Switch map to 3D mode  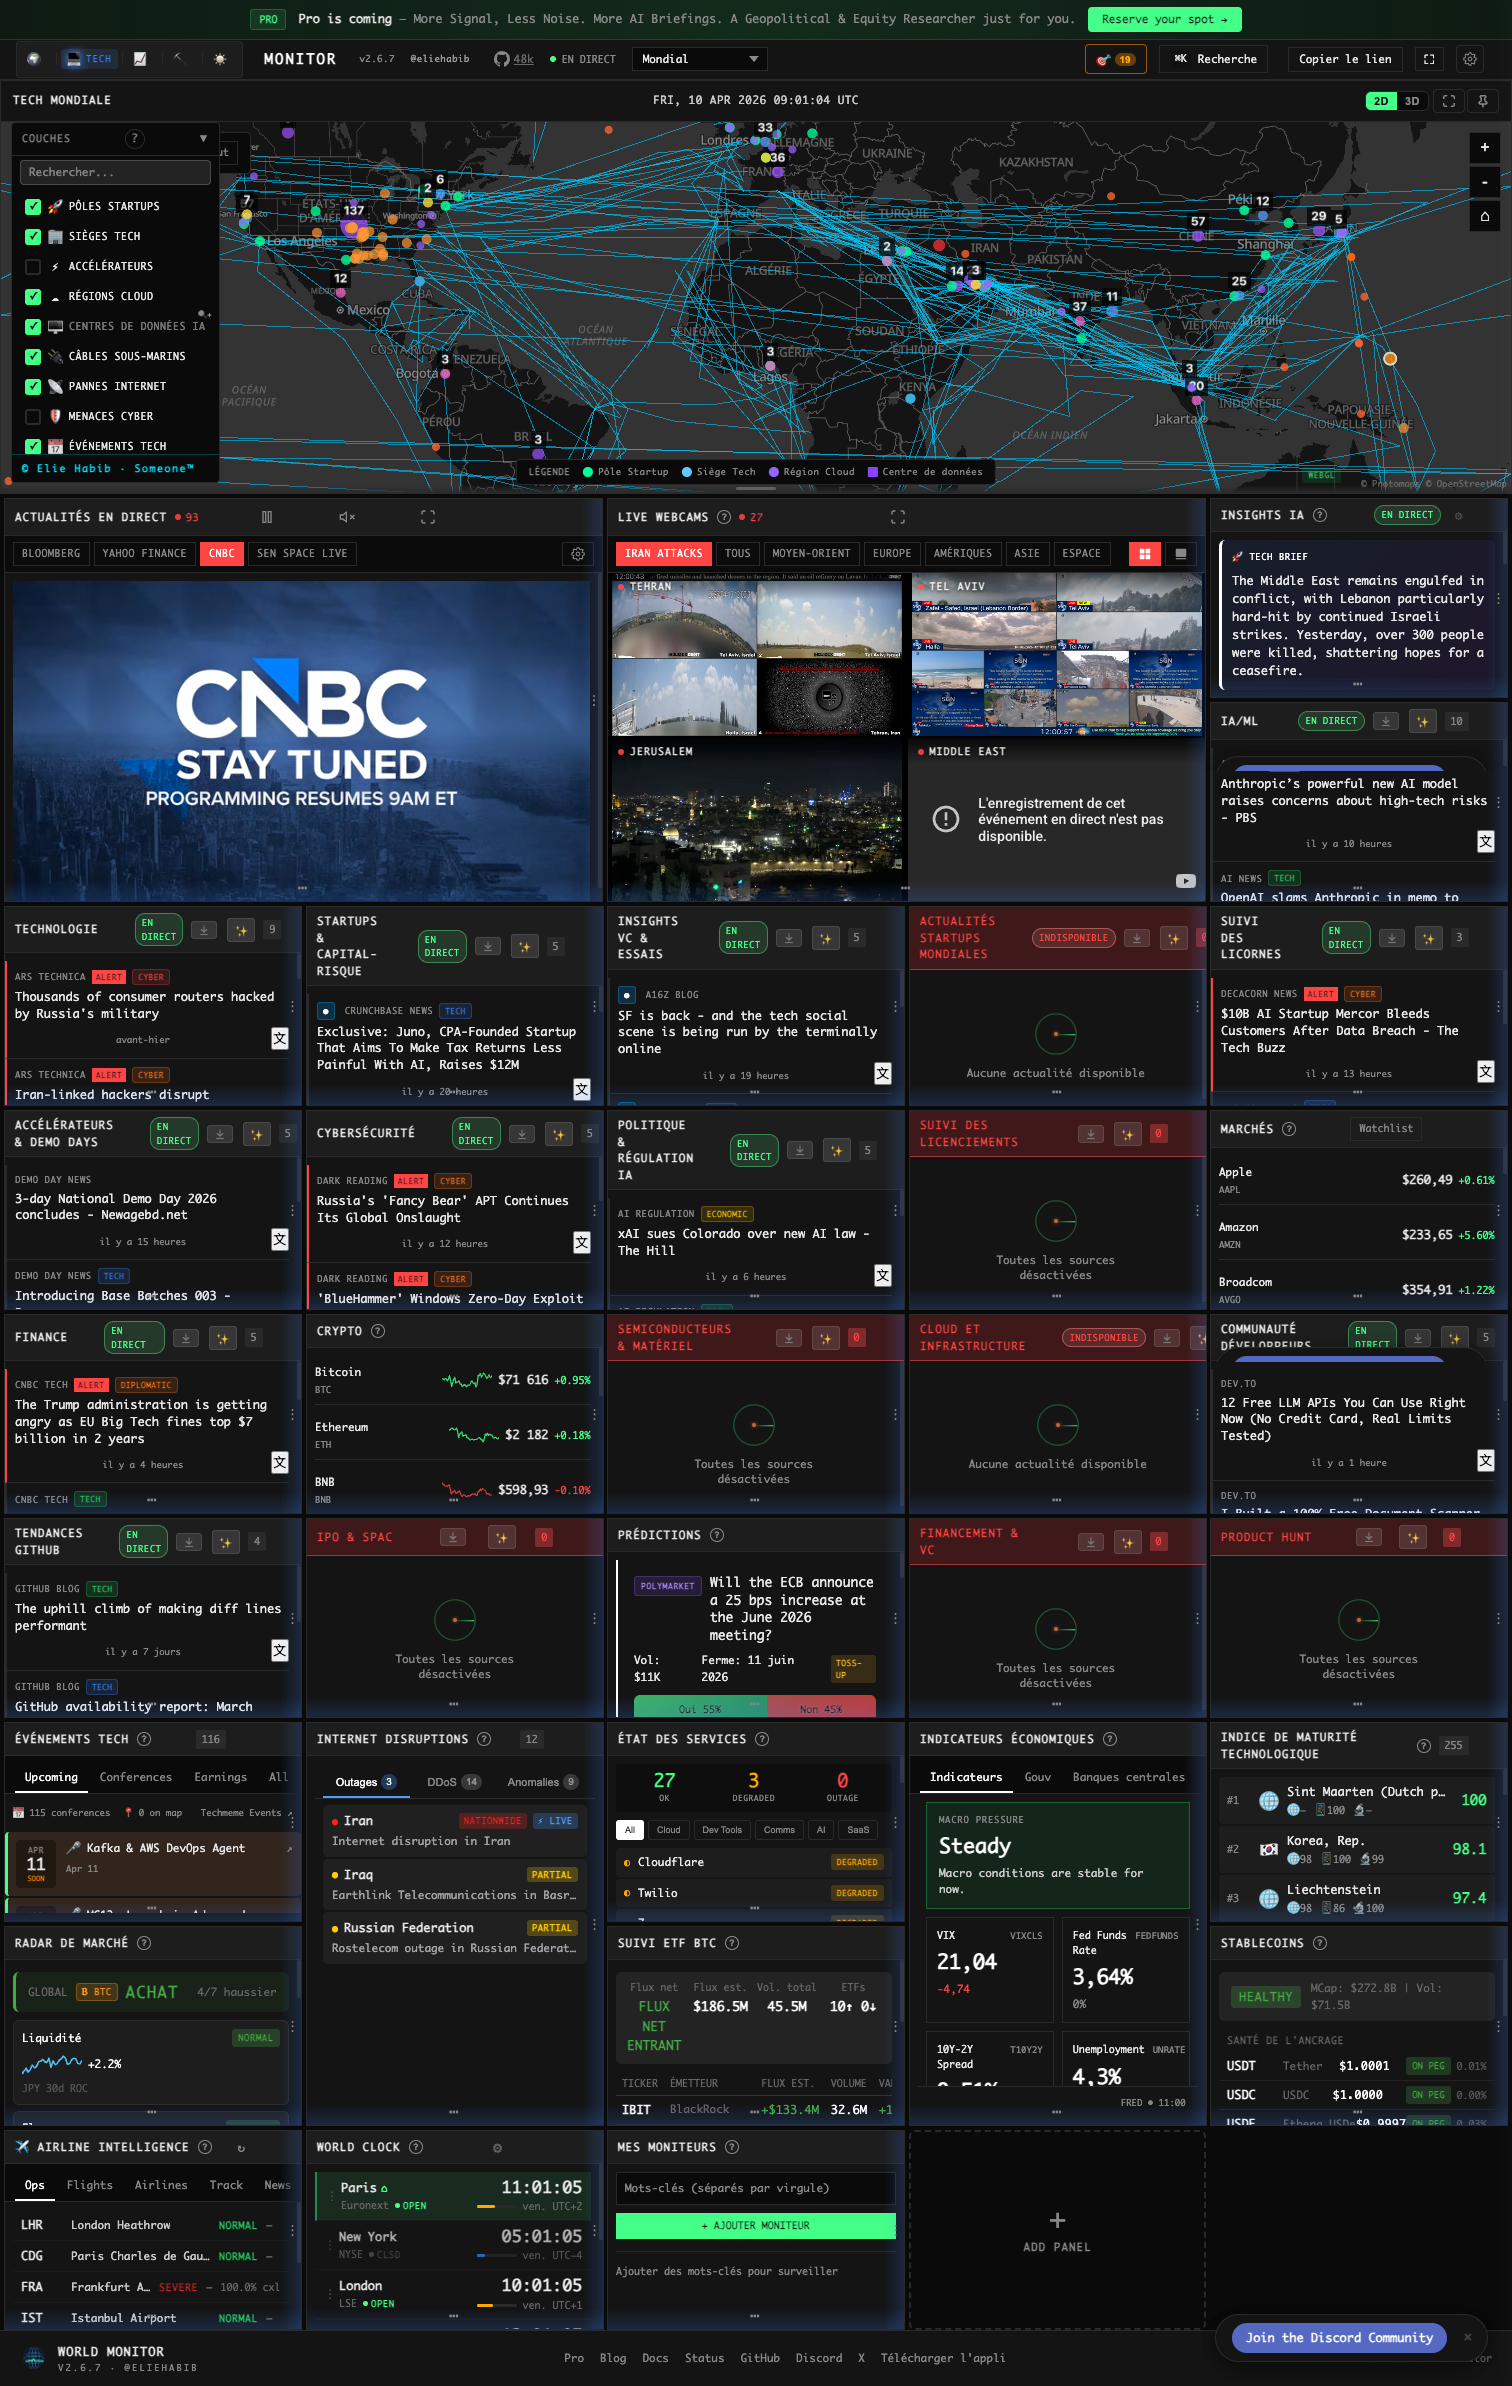(1412, 101)
